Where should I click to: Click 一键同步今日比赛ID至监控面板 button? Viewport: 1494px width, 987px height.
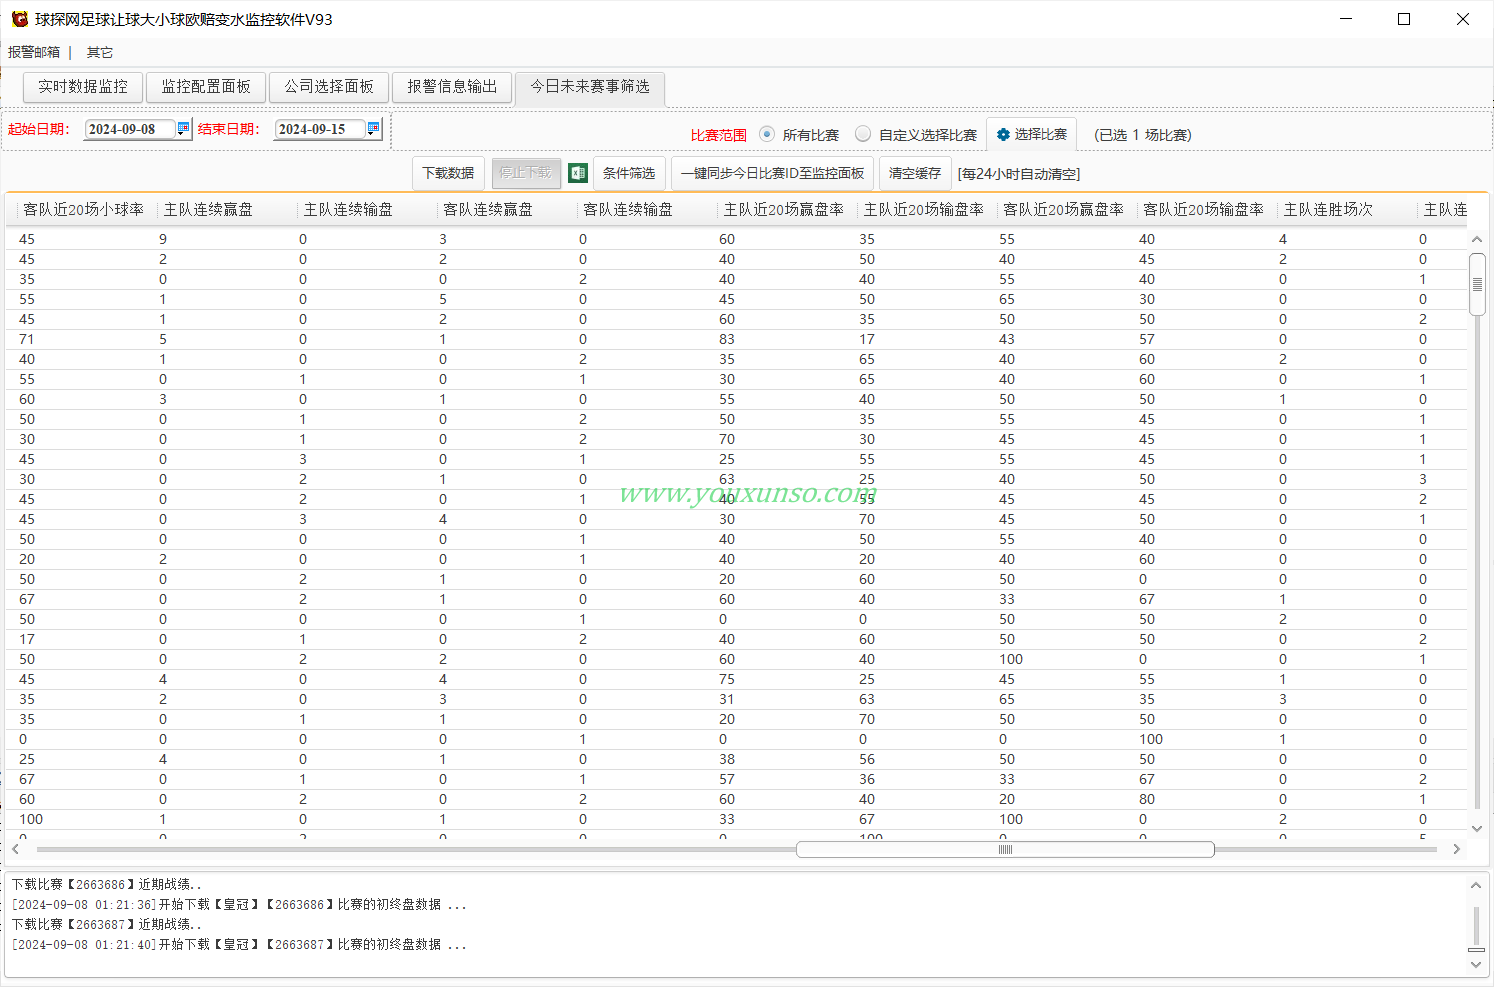tap(772, 173)
